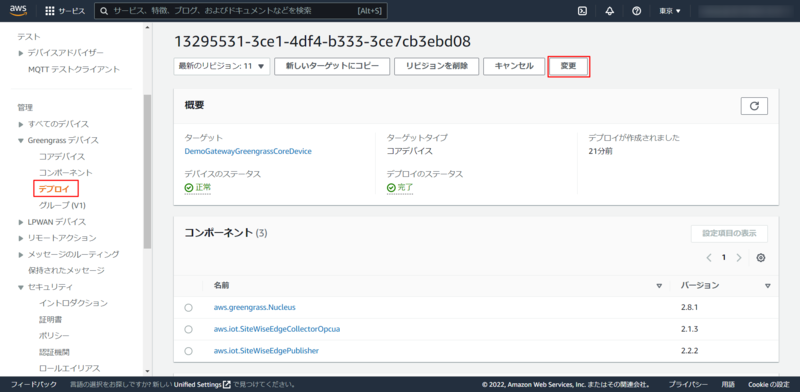Viewport: 800px width, 392px height.
Task: Open 証明書 in sidebar
Action: (x=51, y=320)
